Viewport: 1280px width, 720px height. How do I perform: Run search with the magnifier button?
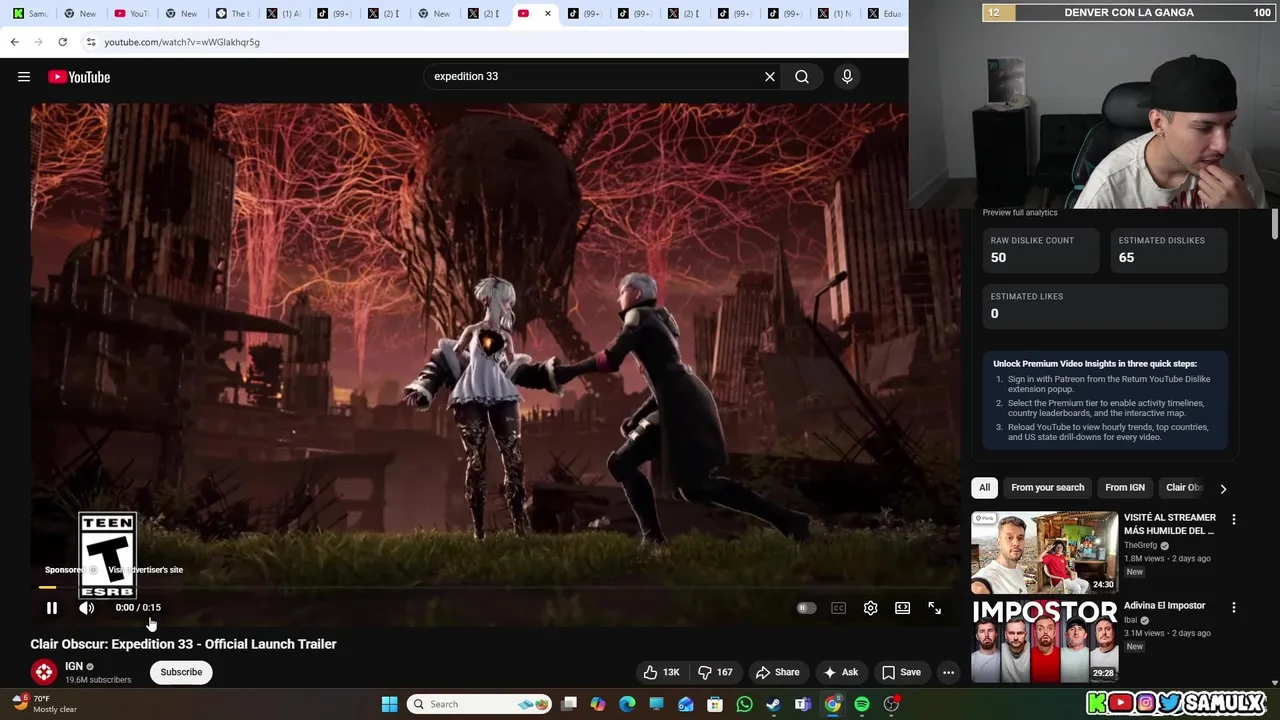(802, 76)
